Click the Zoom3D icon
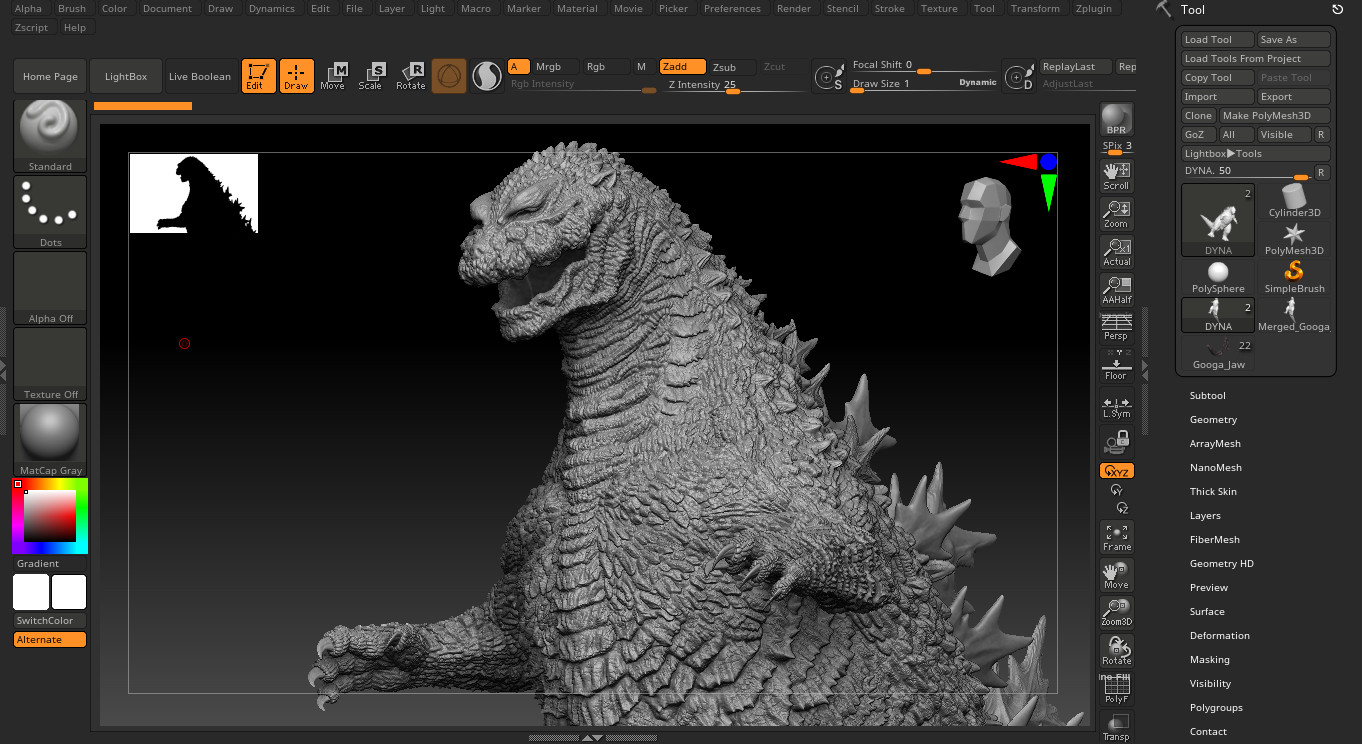The width and height of the screenshot is (1362, 744). click(1116, 613)
